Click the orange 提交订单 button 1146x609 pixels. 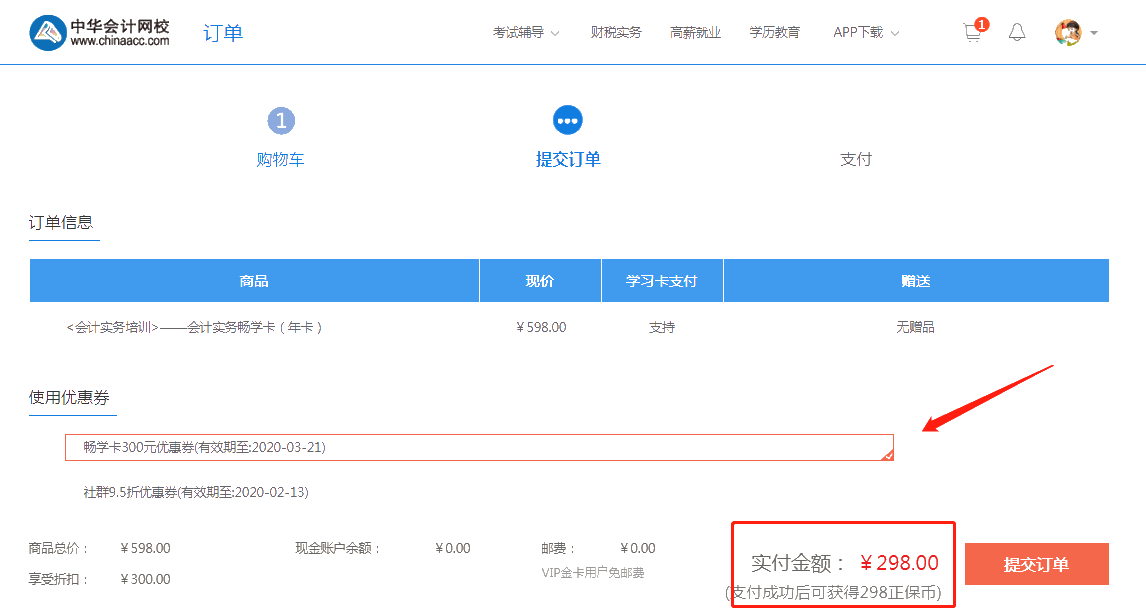coord(1036,564)
